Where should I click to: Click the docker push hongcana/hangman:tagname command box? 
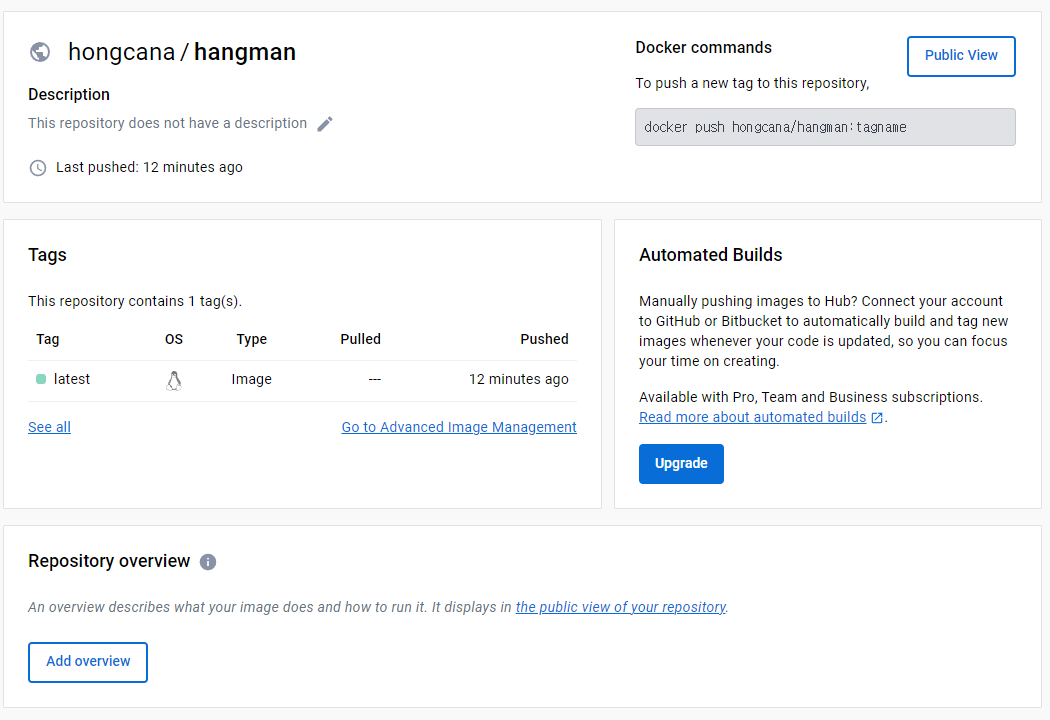825,127
